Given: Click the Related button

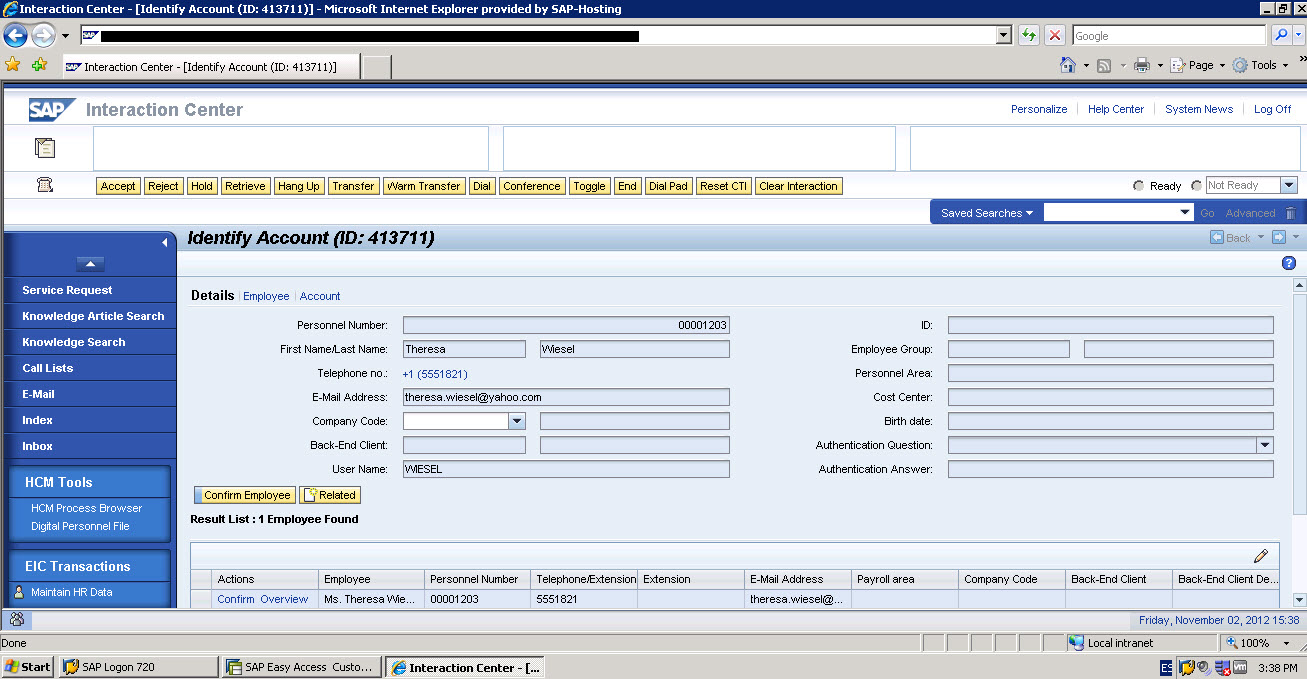Looking at the screenshot, I should [x=330, y=495].
